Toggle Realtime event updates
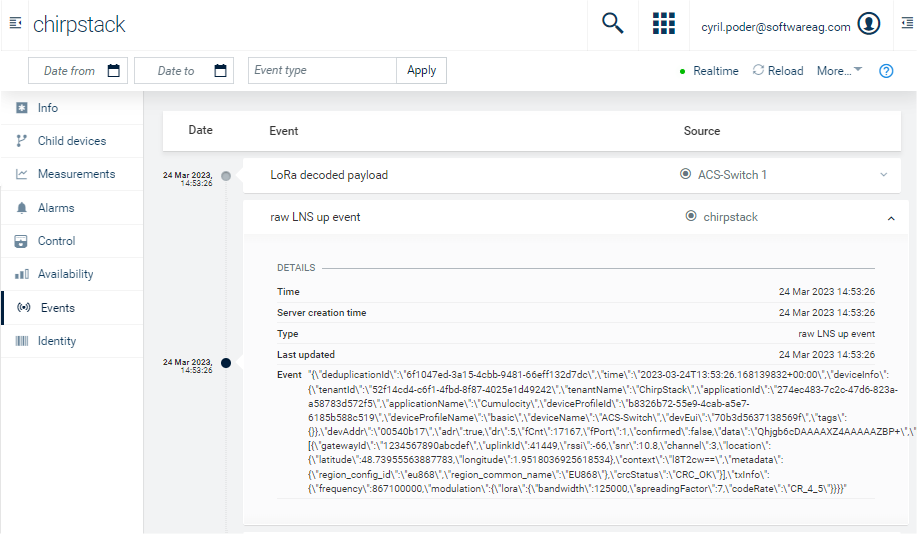This screenshot has height=534, width=917. point(708,71)
